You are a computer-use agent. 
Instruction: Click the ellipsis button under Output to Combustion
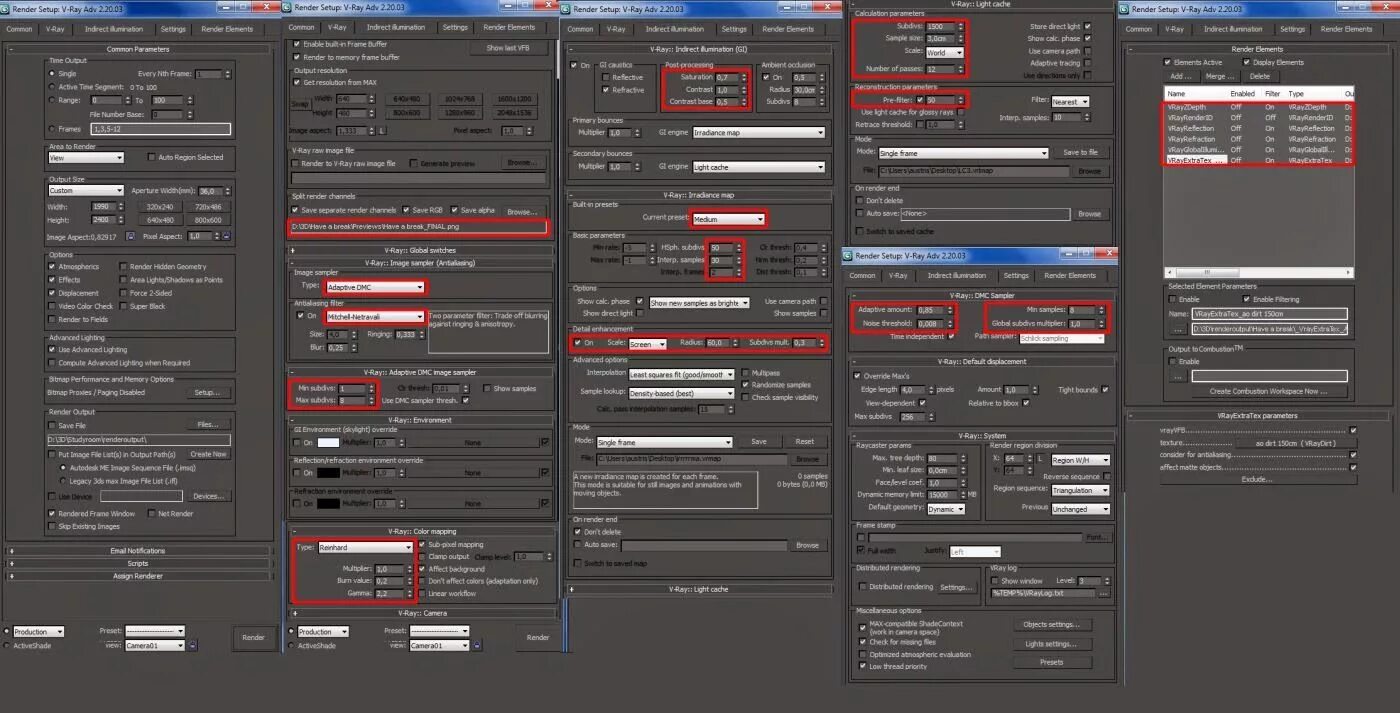click(x=1178, y=376)
